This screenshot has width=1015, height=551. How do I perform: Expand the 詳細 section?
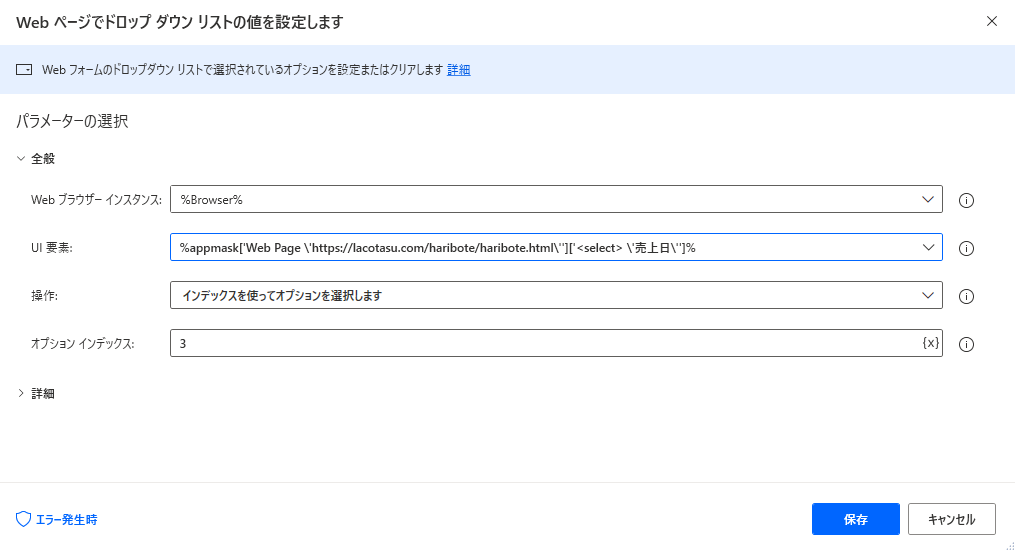22,393
